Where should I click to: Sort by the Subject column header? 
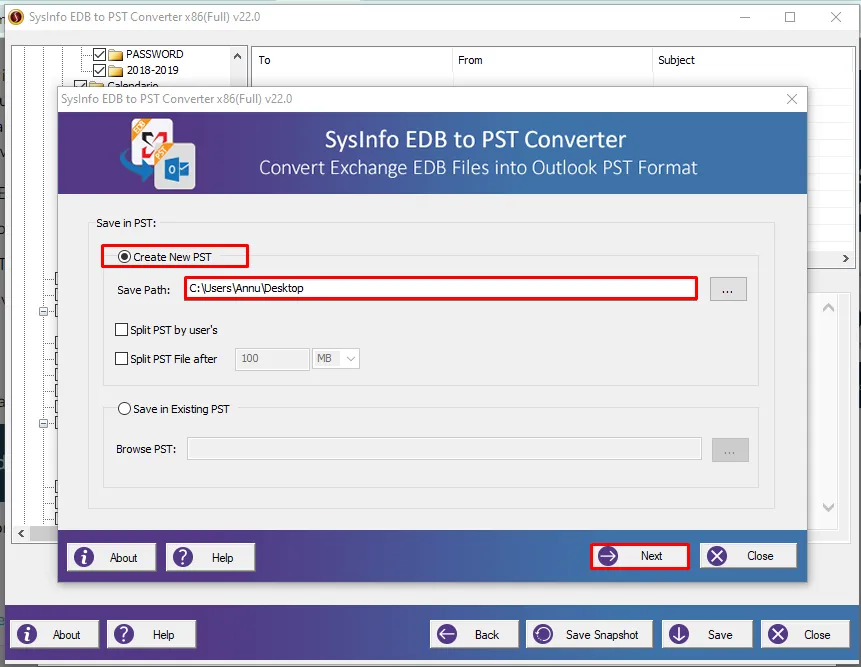pyautogui.click(x=752, y=60)
